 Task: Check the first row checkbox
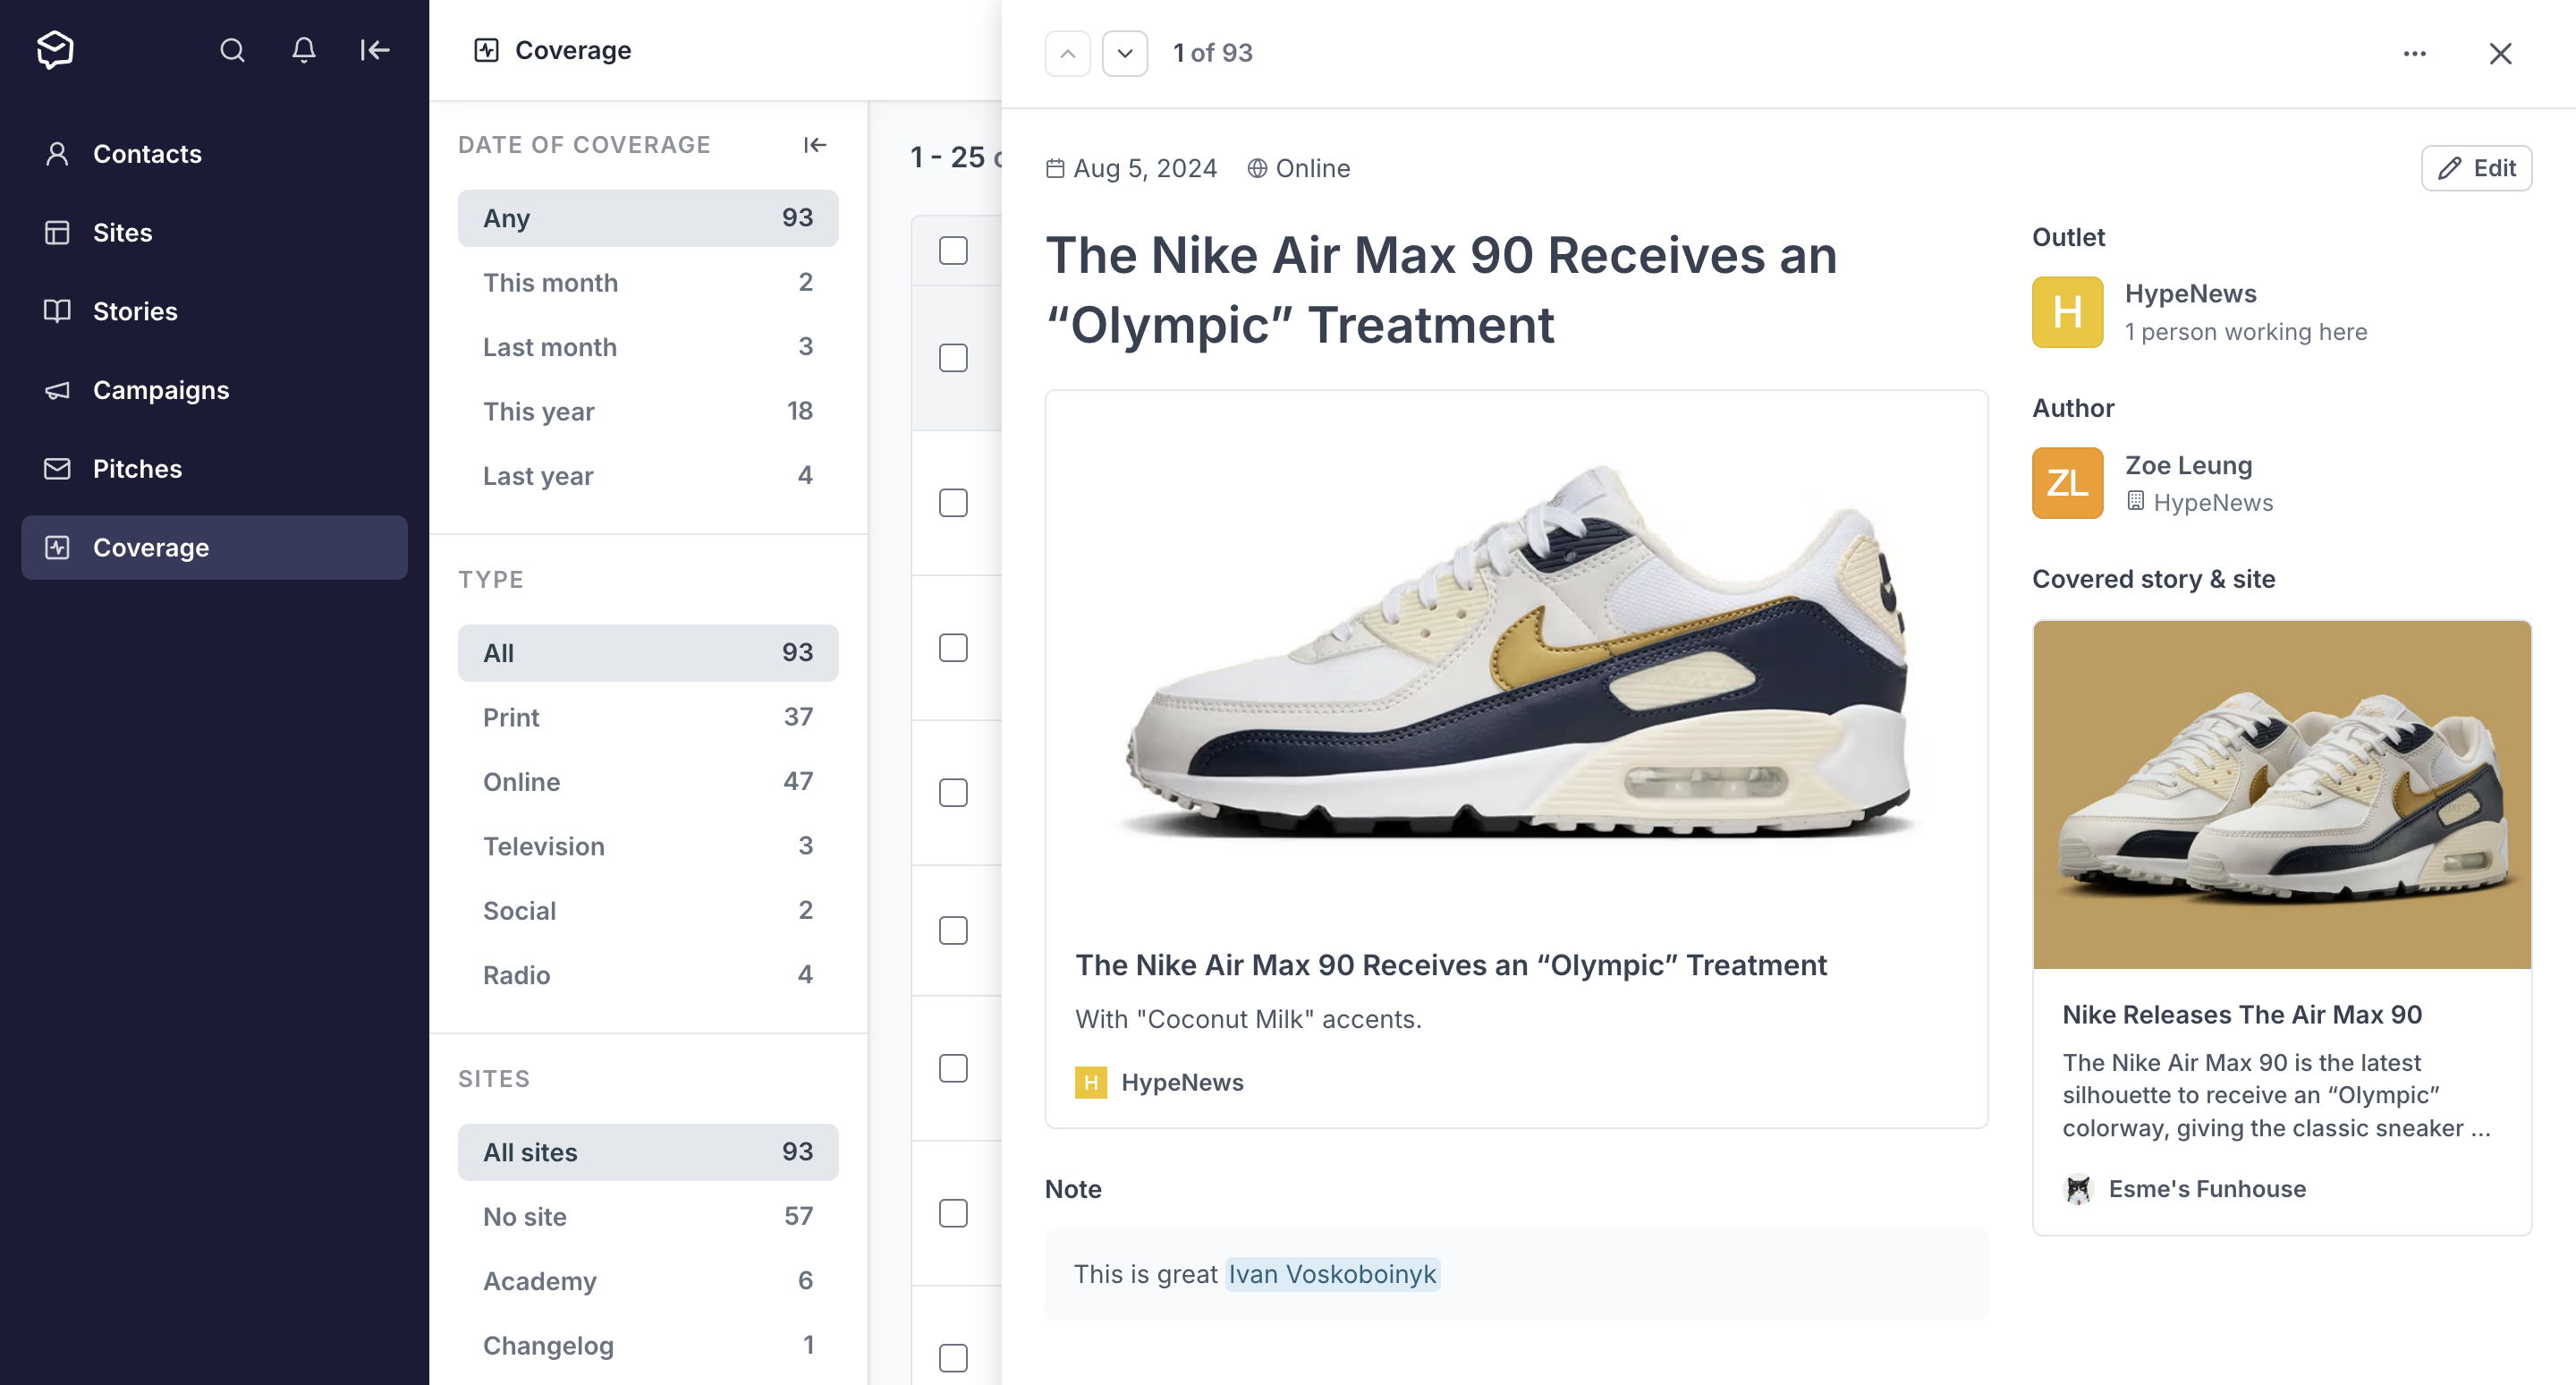[953, 358]
